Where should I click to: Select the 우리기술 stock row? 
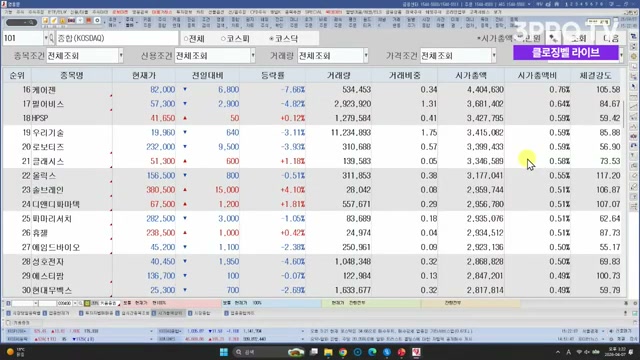tap(313, 132)
